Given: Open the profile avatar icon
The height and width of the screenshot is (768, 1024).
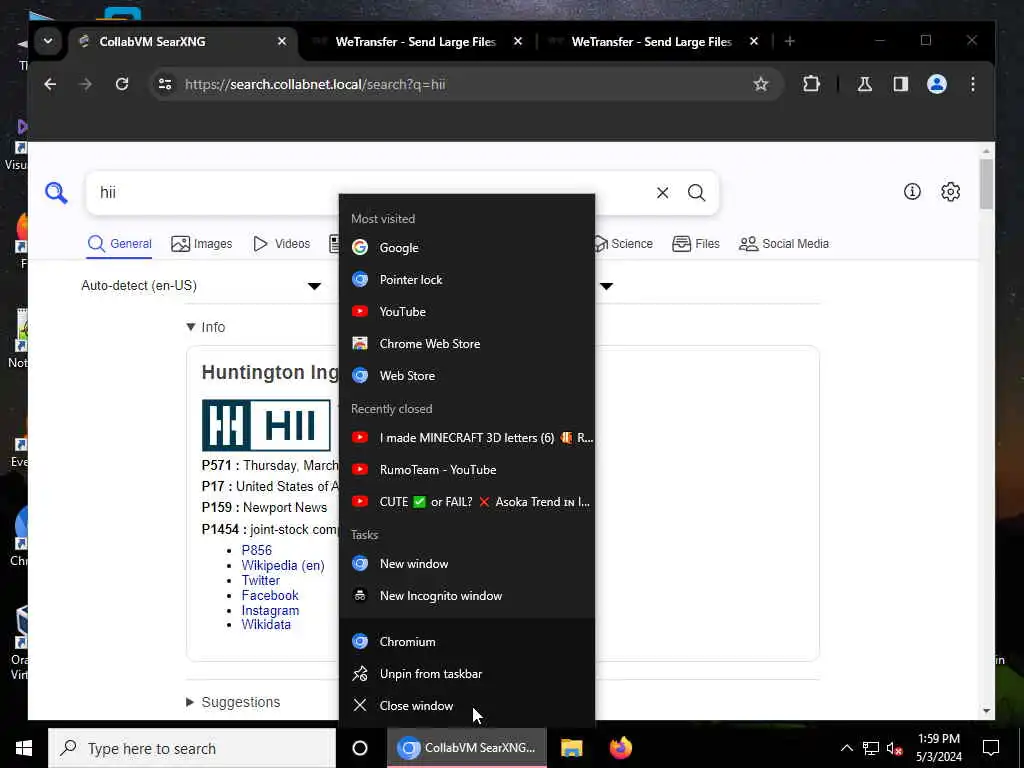Looking at the screenshot, I should point(936,84).
